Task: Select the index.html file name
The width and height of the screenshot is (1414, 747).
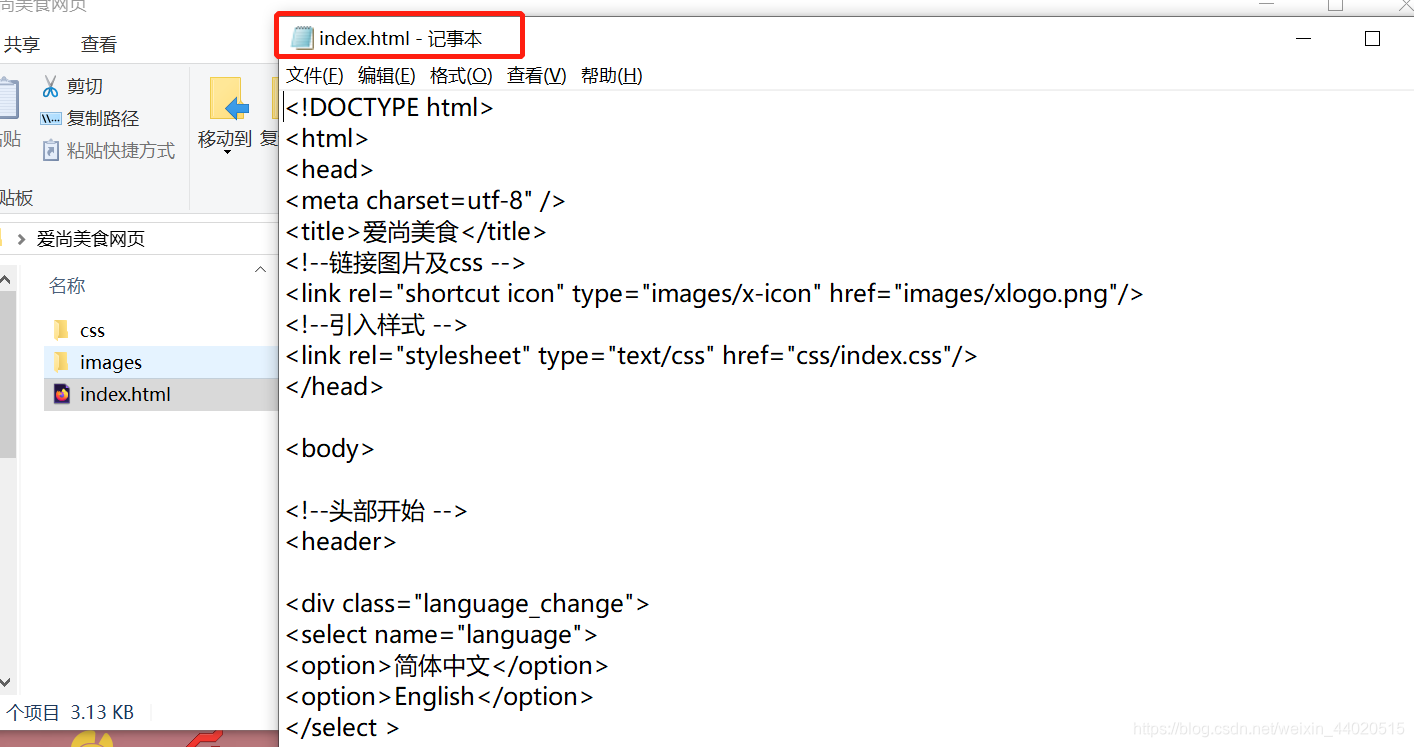Action: [x=125, y=395]
